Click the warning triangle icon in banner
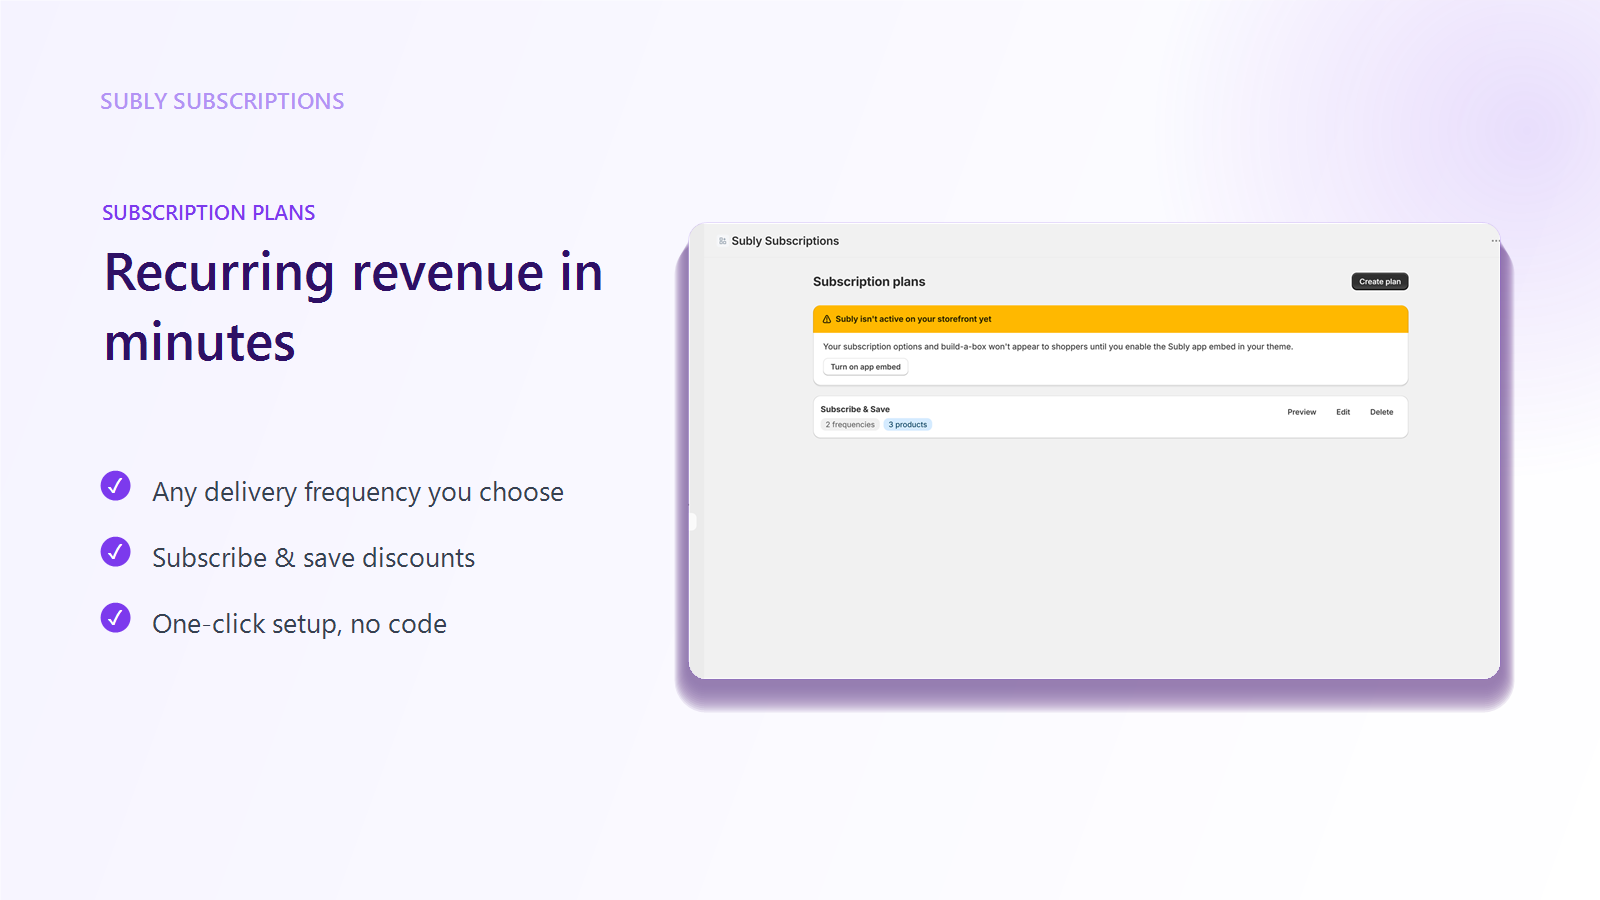Viewport: 1600px width, 900px height. click(x=827, y=319)
